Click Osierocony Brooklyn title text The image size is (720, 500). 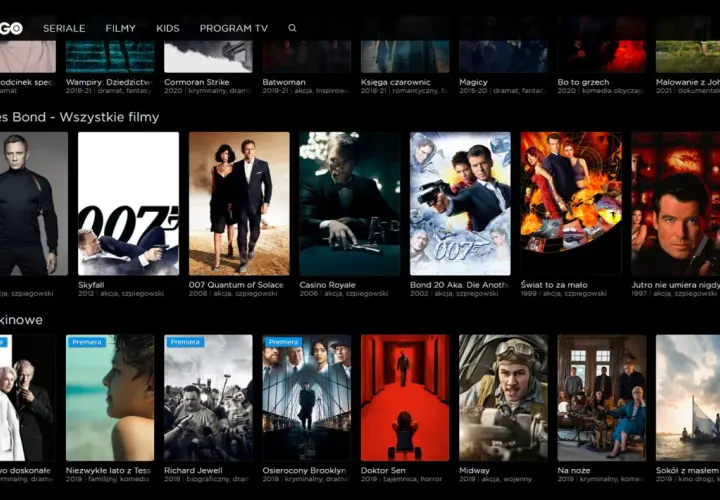[304, 470]
